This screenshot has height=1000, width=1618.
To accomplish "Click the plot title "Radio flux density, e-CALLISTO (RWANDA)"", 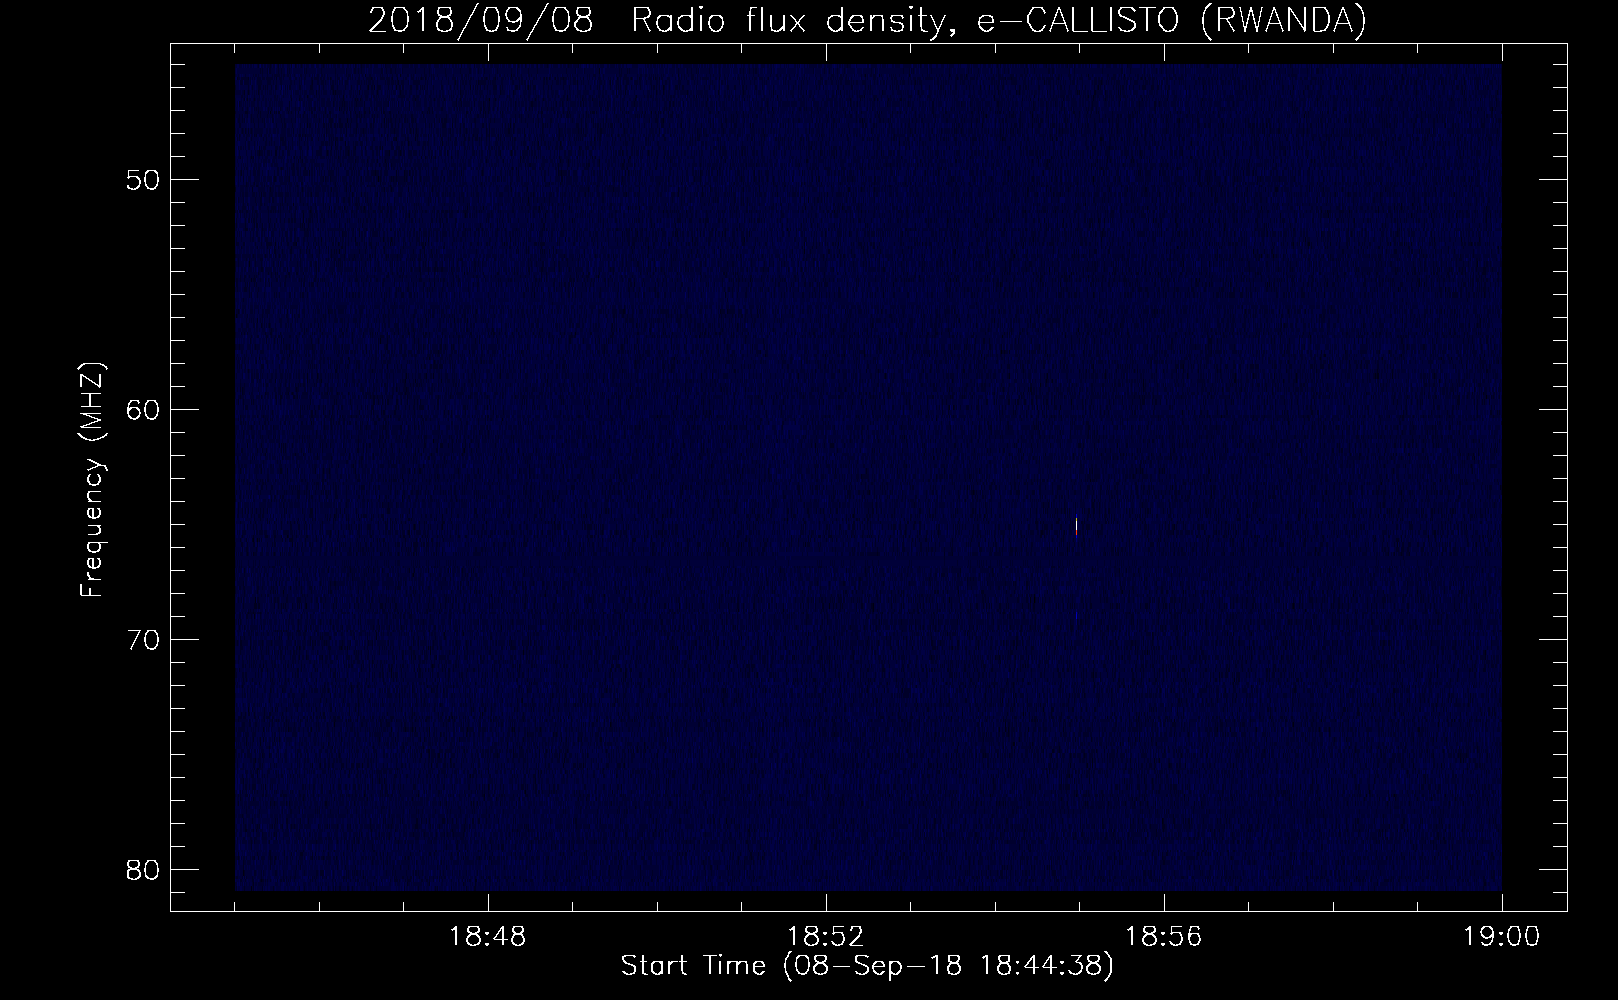I will 999,20.
